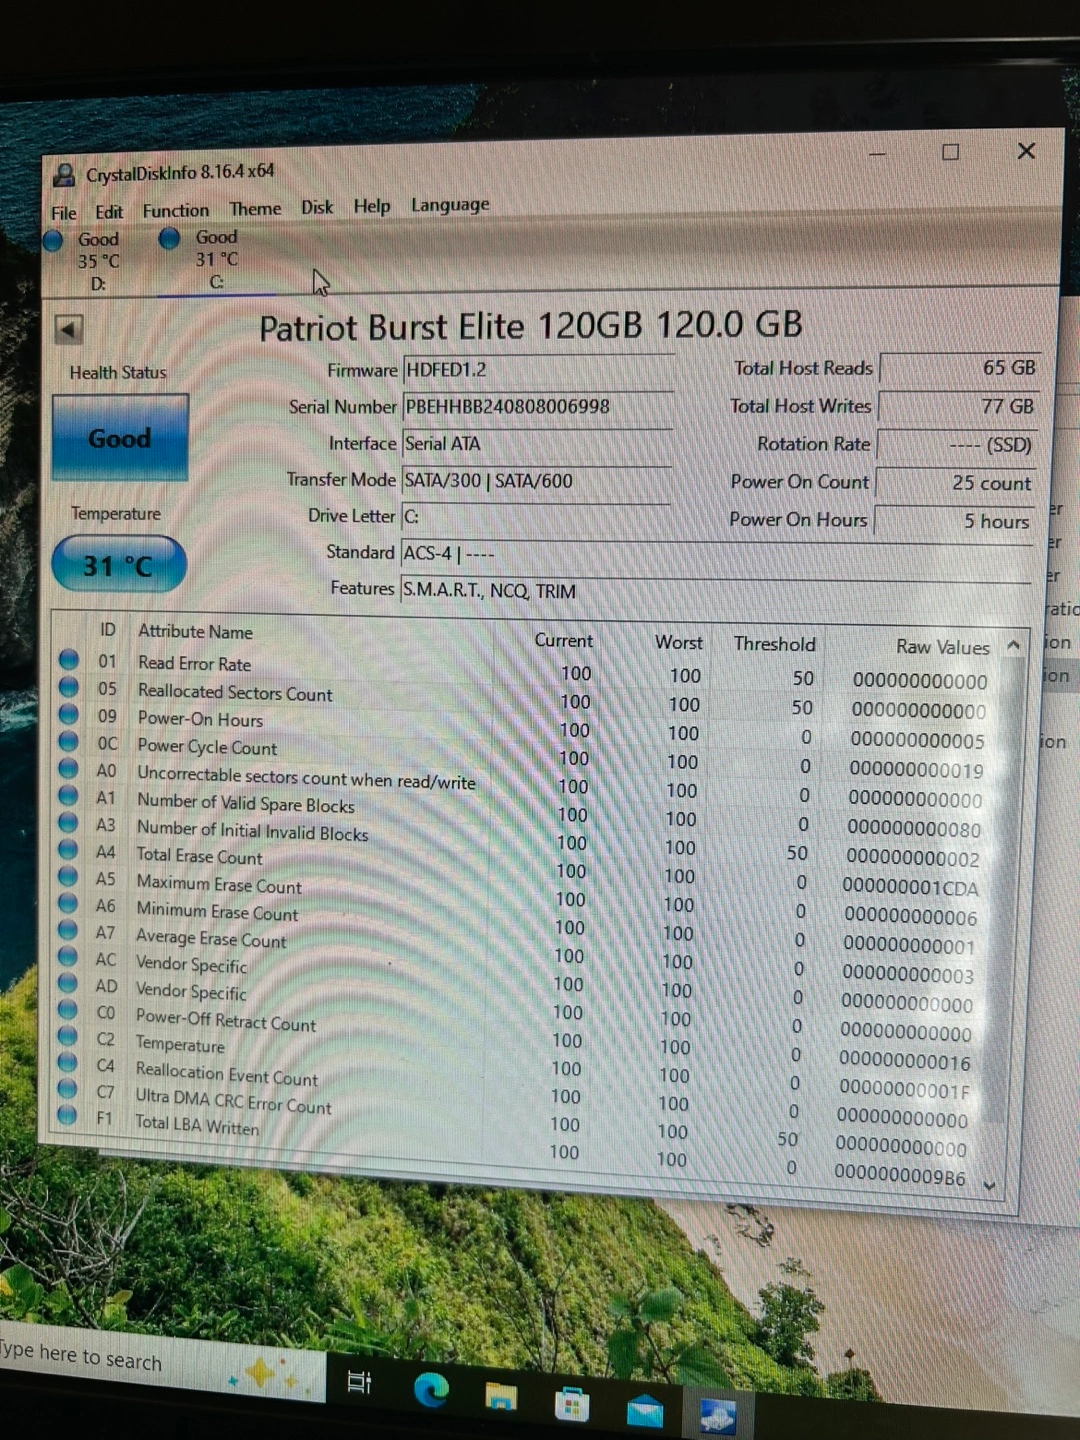
Task: Click status icon of Reallocated Sectors Count row
Action: coord(69,687)
